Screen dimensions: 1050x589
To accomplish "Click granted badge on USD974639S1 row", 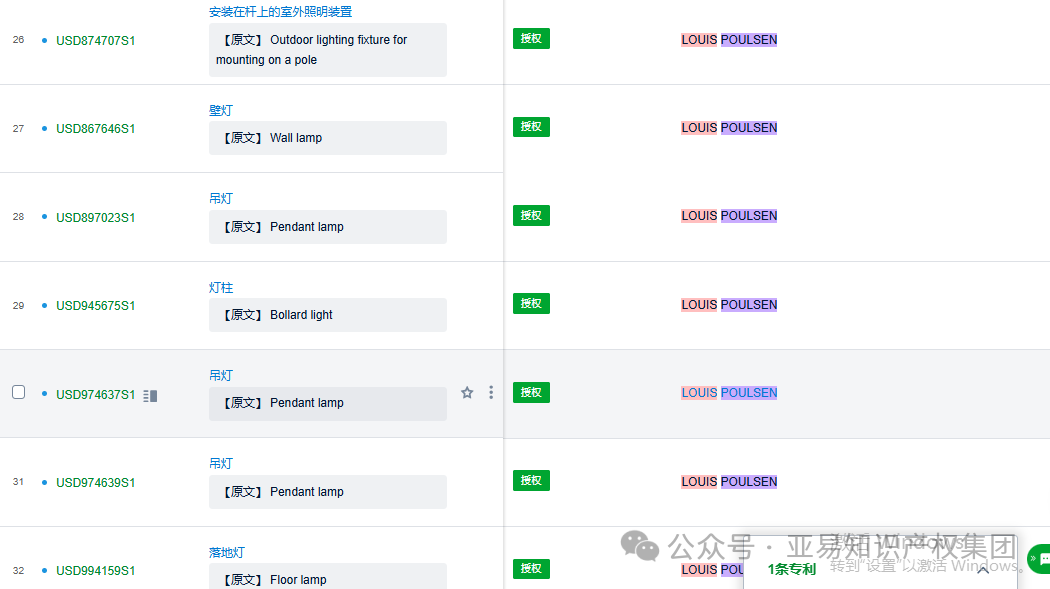I will click(531, 481).
